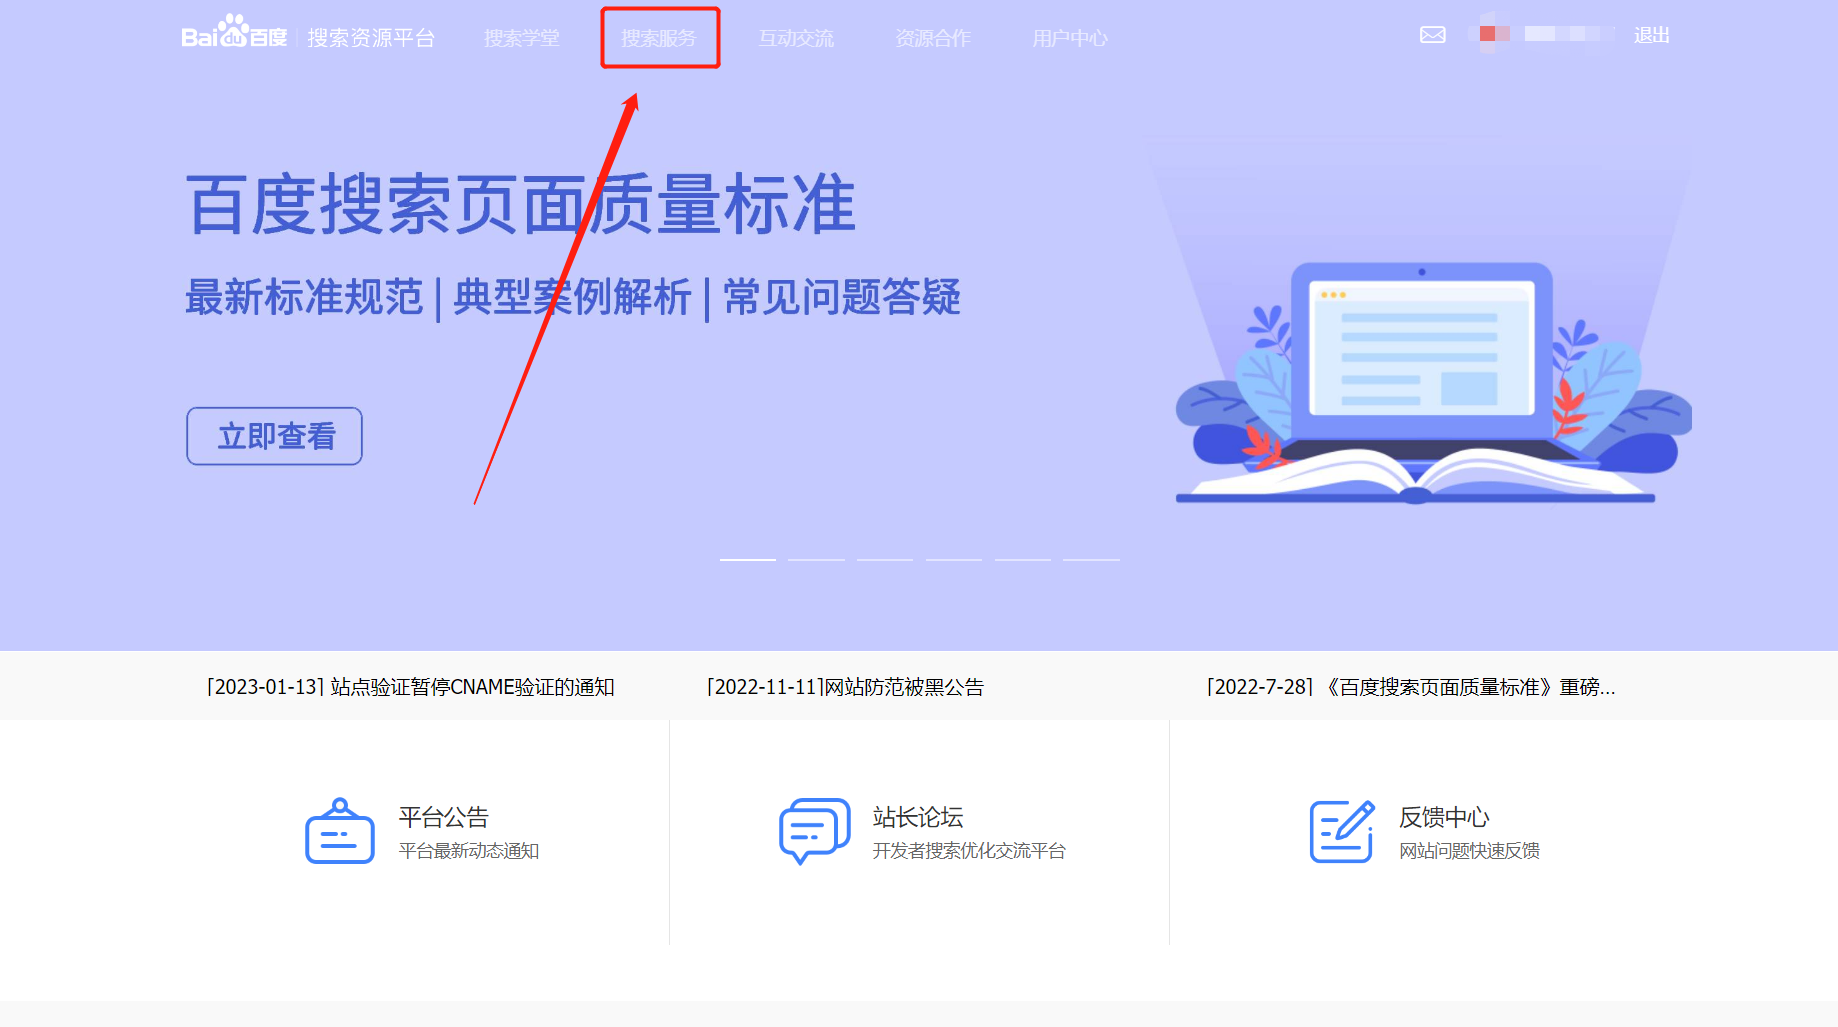Viewport: 1838px width, 1027px height.
Task: Click the 反馈中心 pencil edit icon
Action: [x=1341, y=831]
